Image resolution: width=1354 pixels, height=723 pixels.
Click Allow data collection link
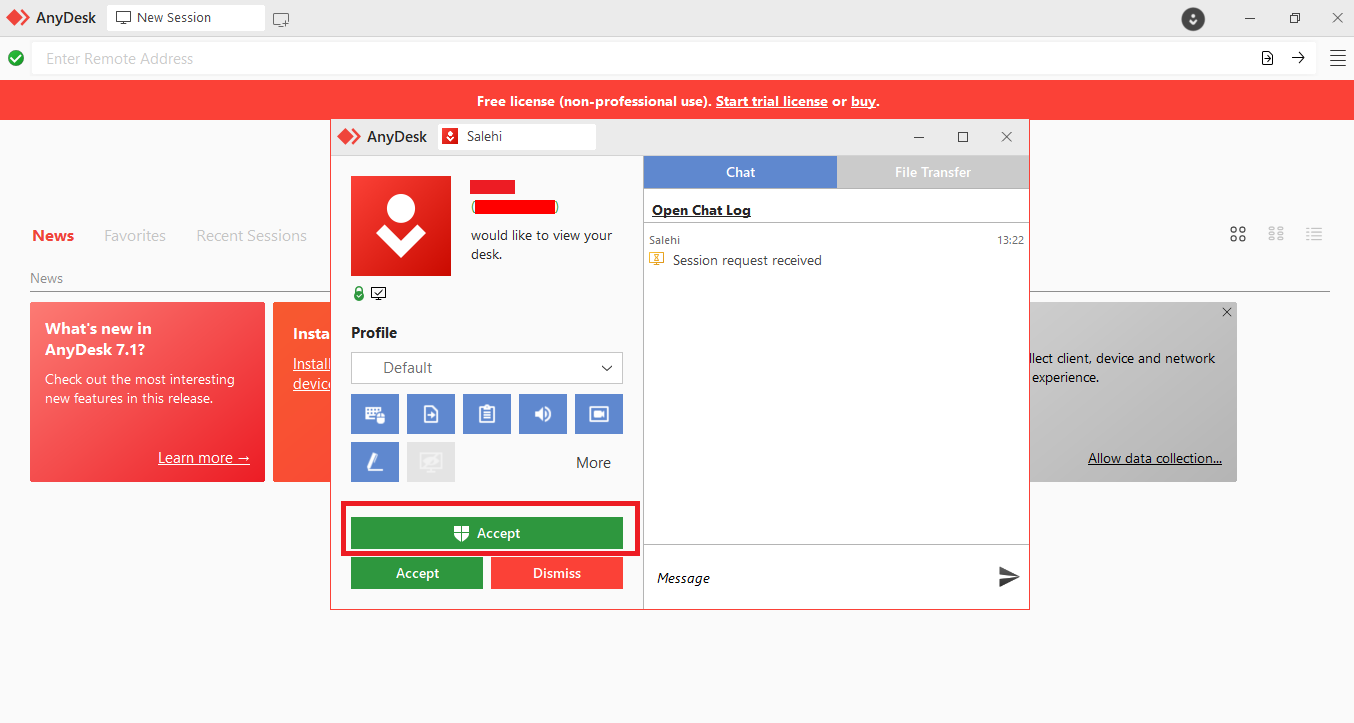coord(1155,458)
